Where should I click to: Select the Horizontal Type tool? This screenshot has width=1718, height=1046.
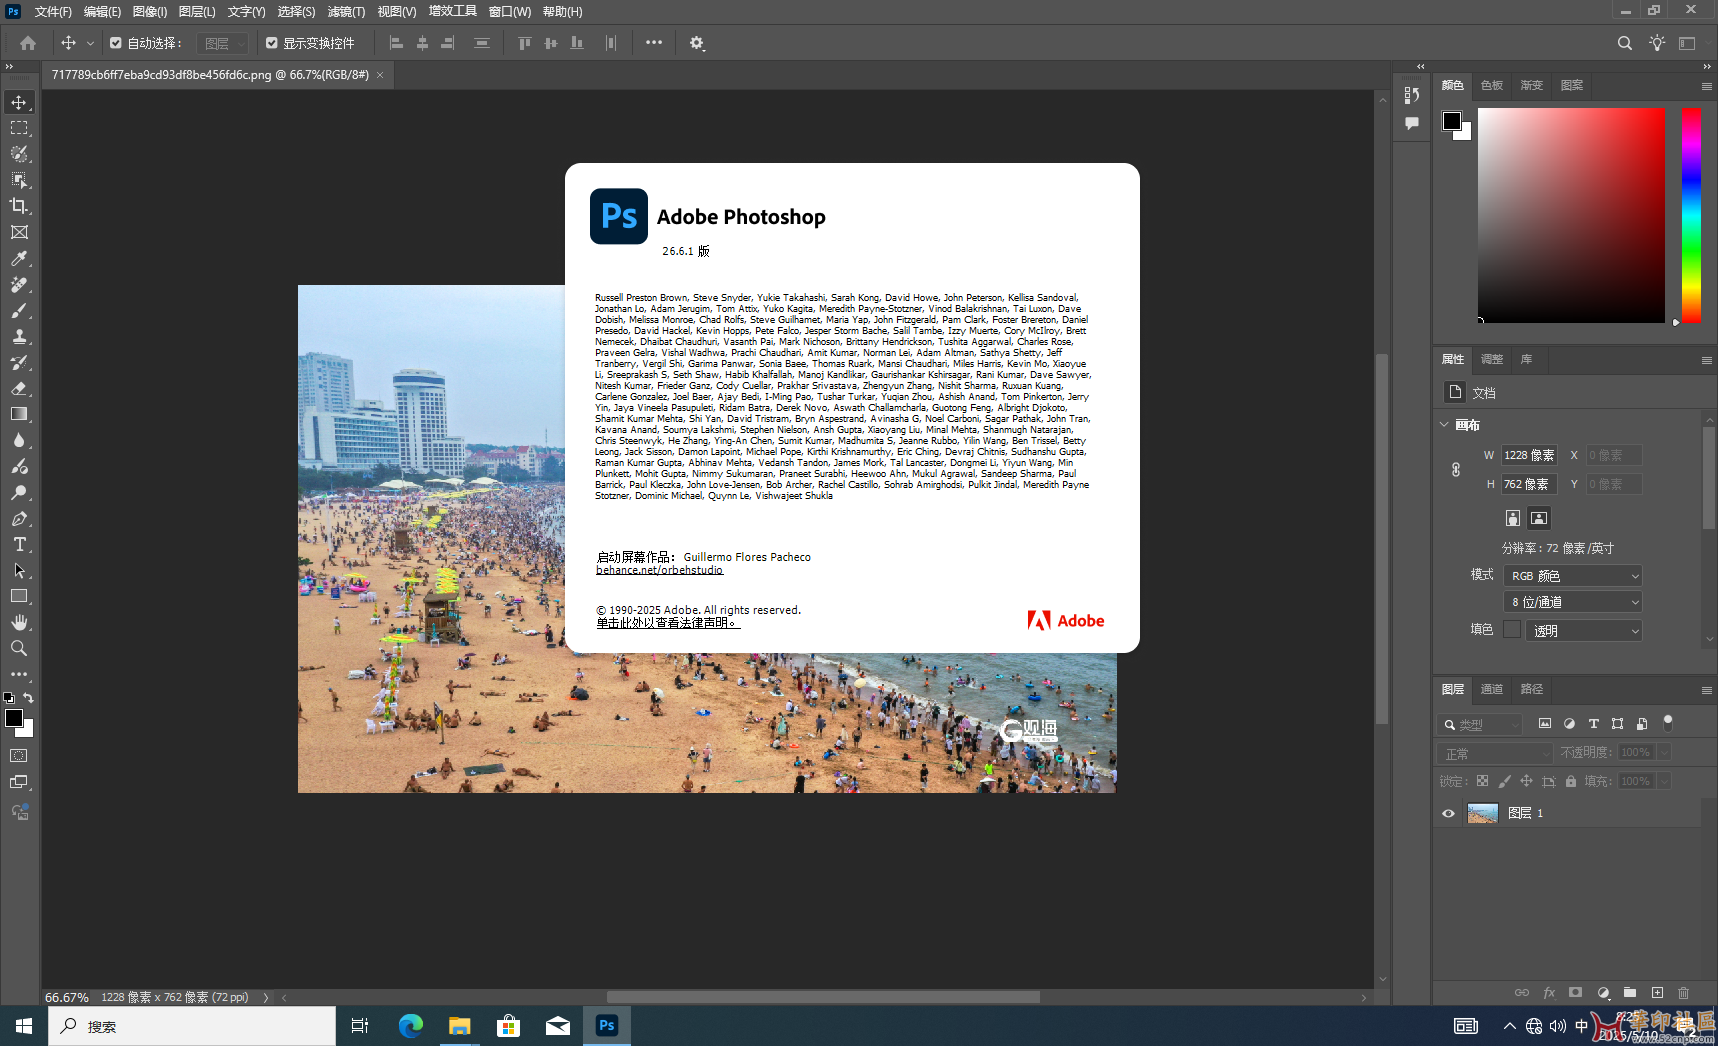(19, 545)
